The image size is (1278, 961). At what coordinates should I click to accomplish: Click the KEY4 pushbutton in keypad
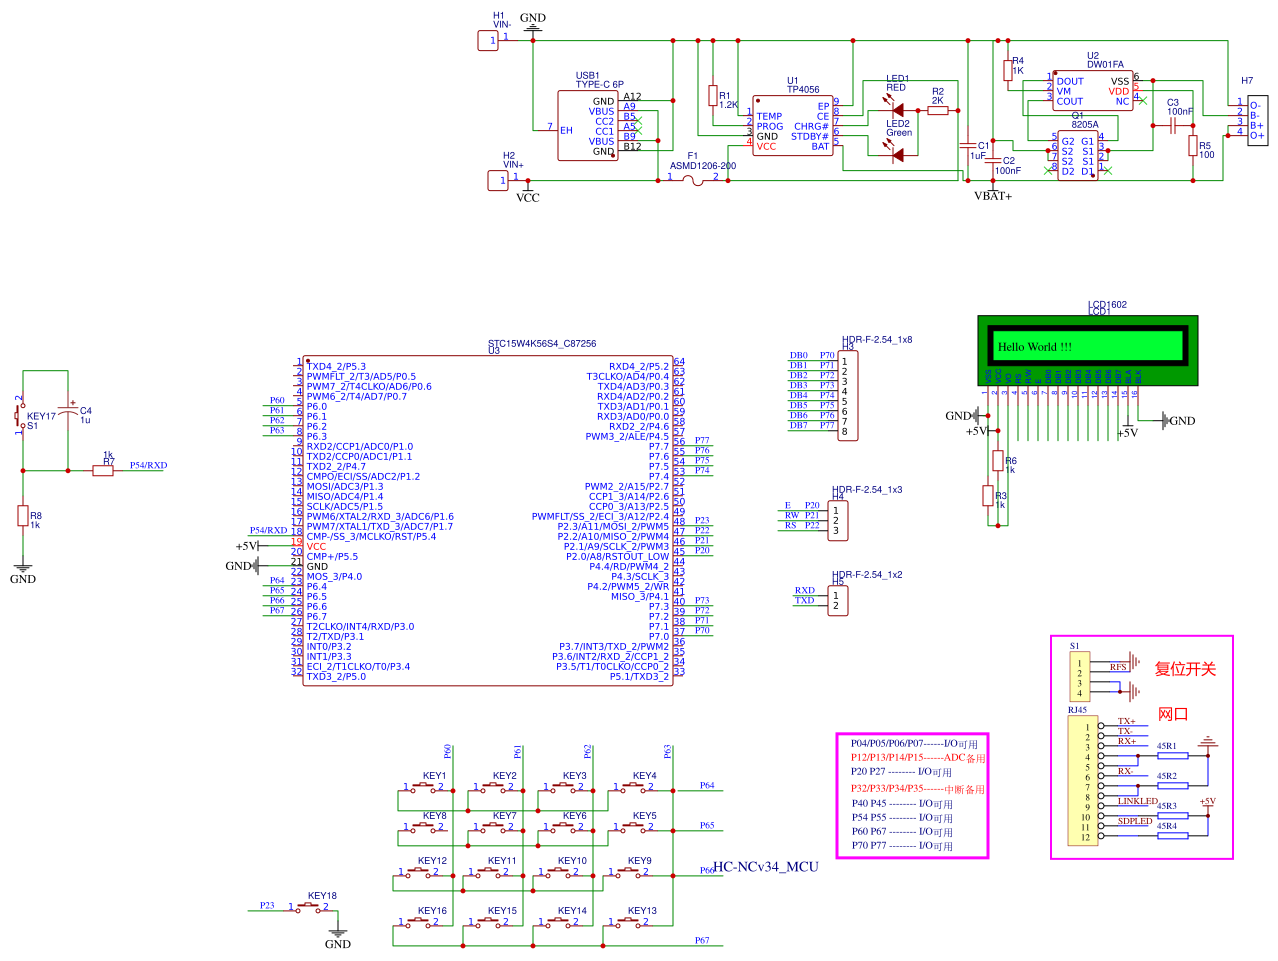(633, 789)
